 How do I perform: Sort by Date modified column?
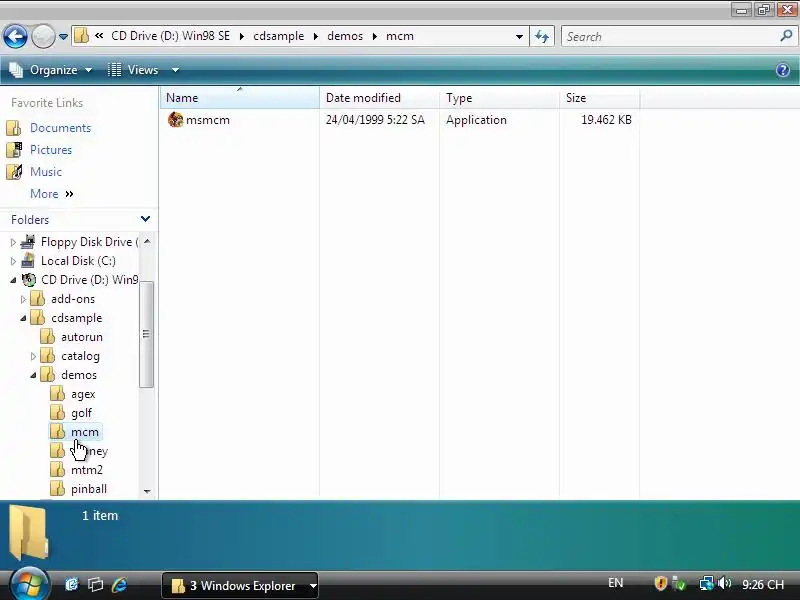(379, 97)
